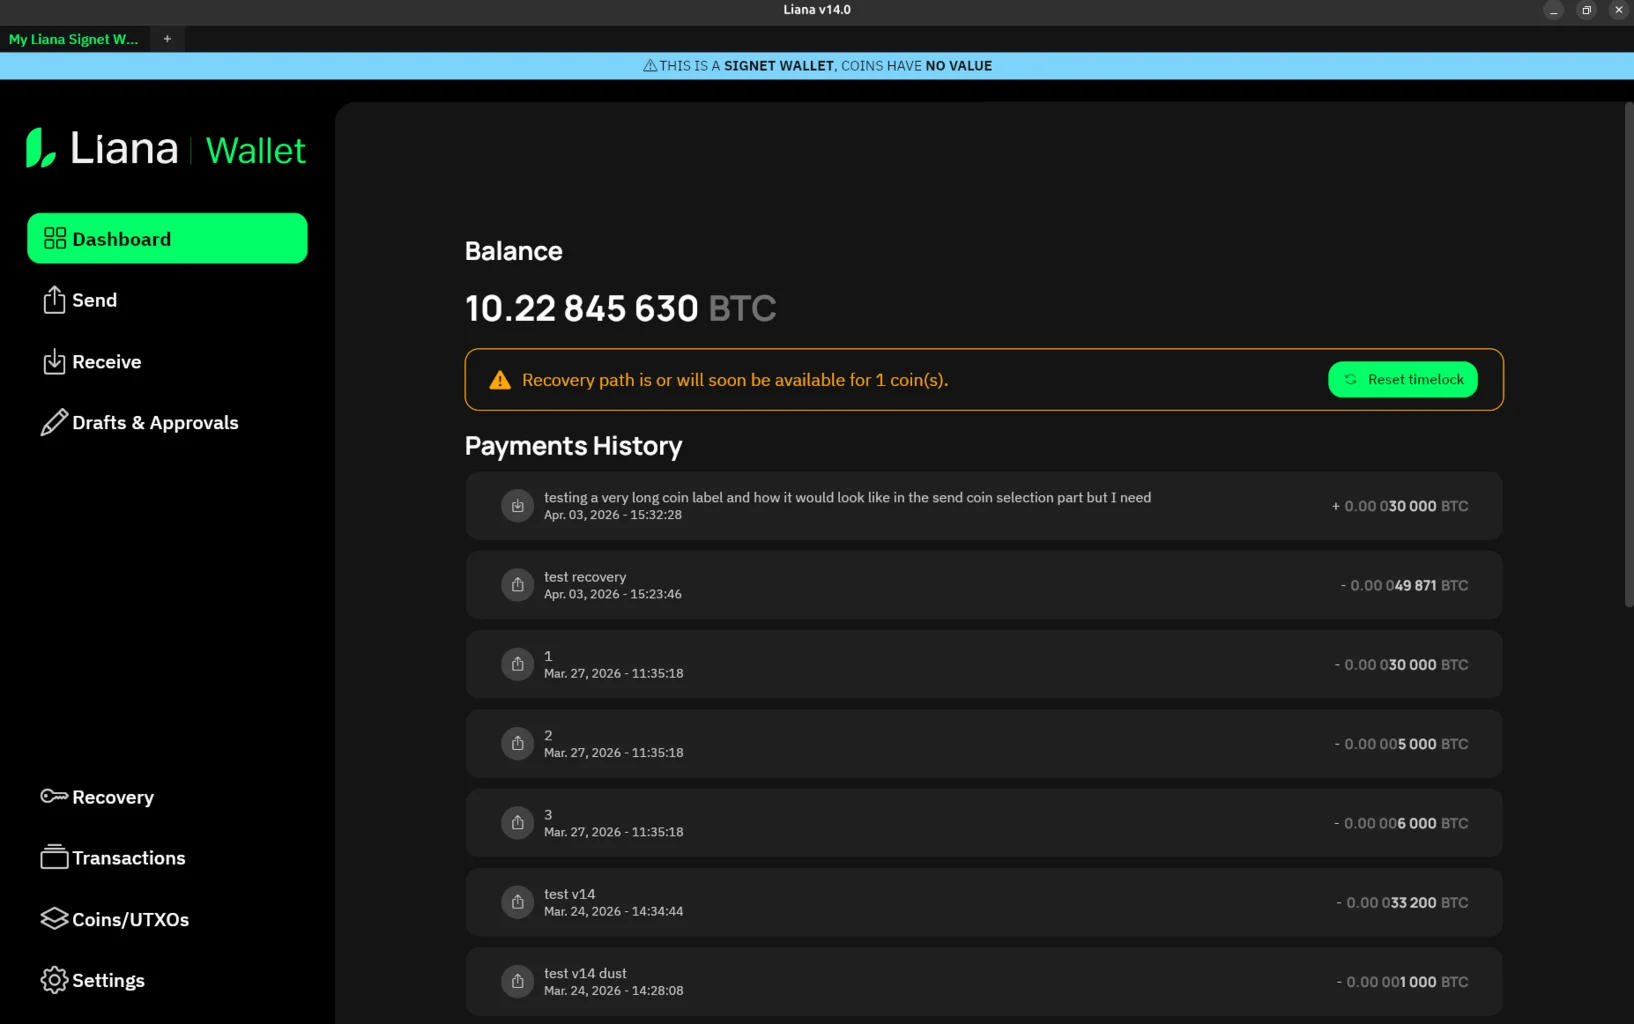Viewport: 1634px width, 1024px height.
Task: Click the signet wallet warning banner
Action: tap(817, 66)
